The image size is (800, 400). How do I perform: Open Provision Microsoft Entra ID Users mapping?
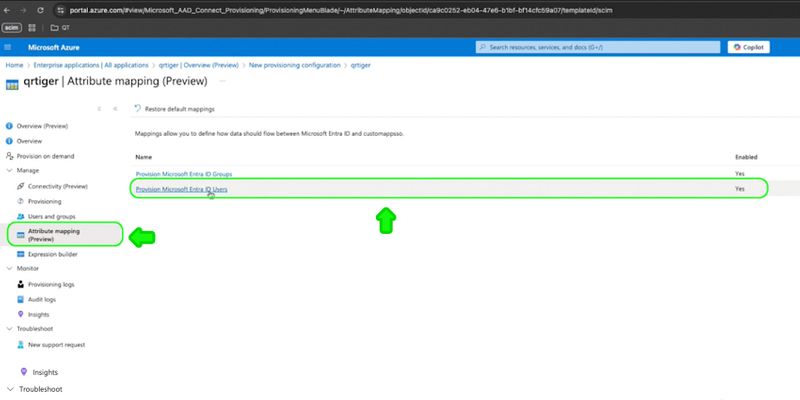point(181,189)
